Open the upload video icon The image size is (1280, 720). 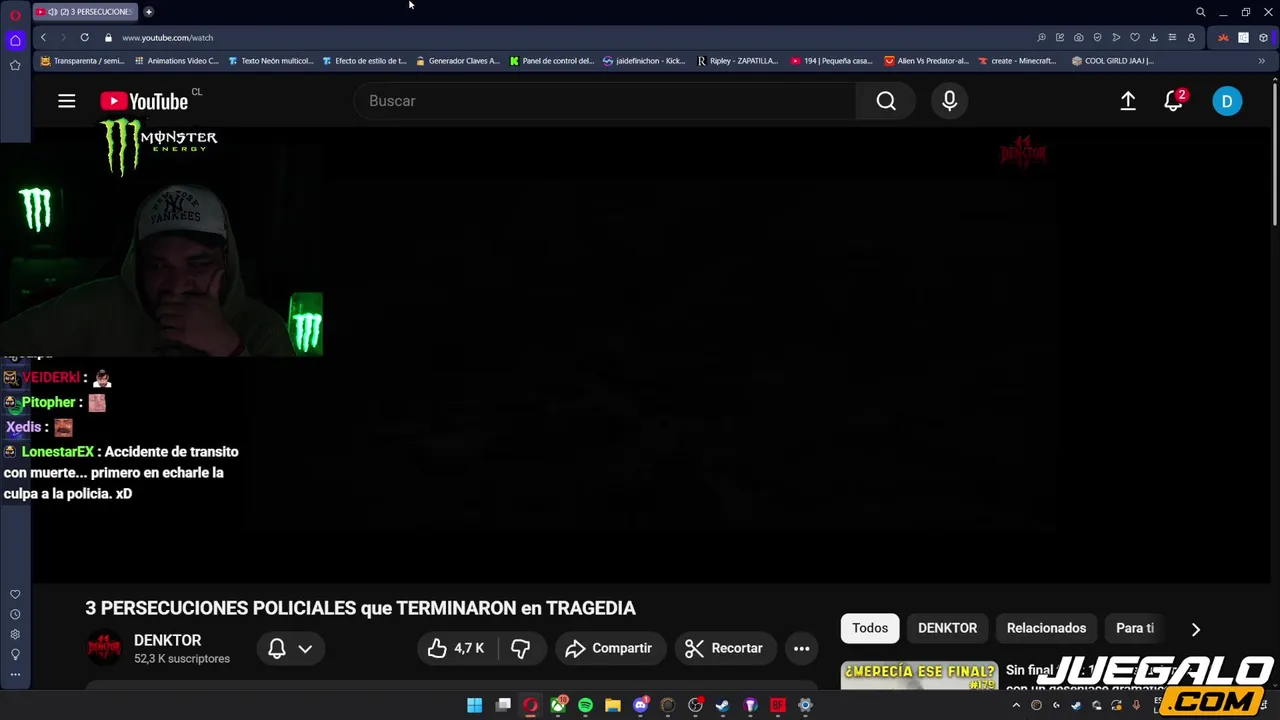(1128, 101)
